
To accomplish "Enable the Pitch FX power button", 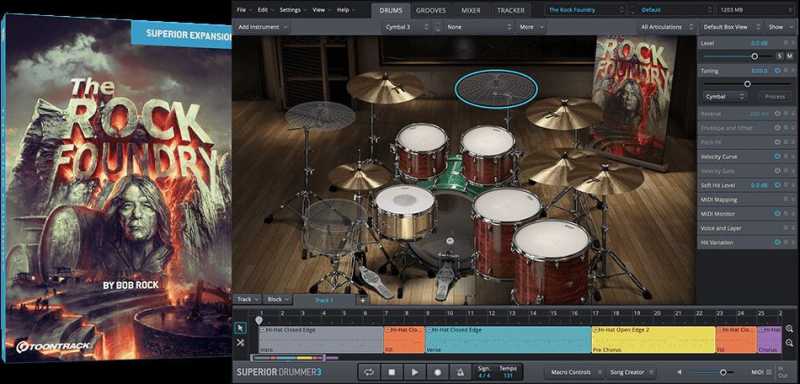I will coord(778,142).
